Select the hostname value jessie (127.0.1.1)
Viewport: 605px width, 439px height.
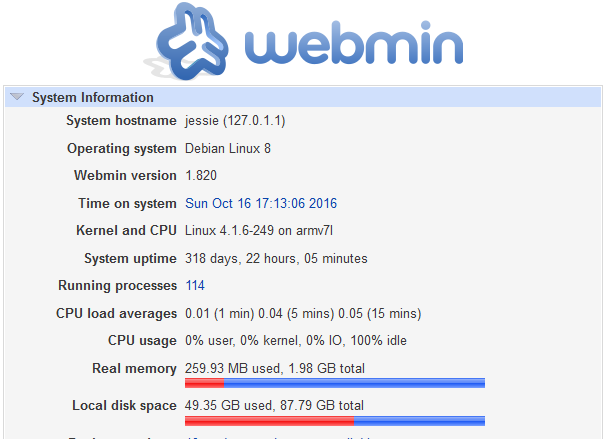[235, 121]
